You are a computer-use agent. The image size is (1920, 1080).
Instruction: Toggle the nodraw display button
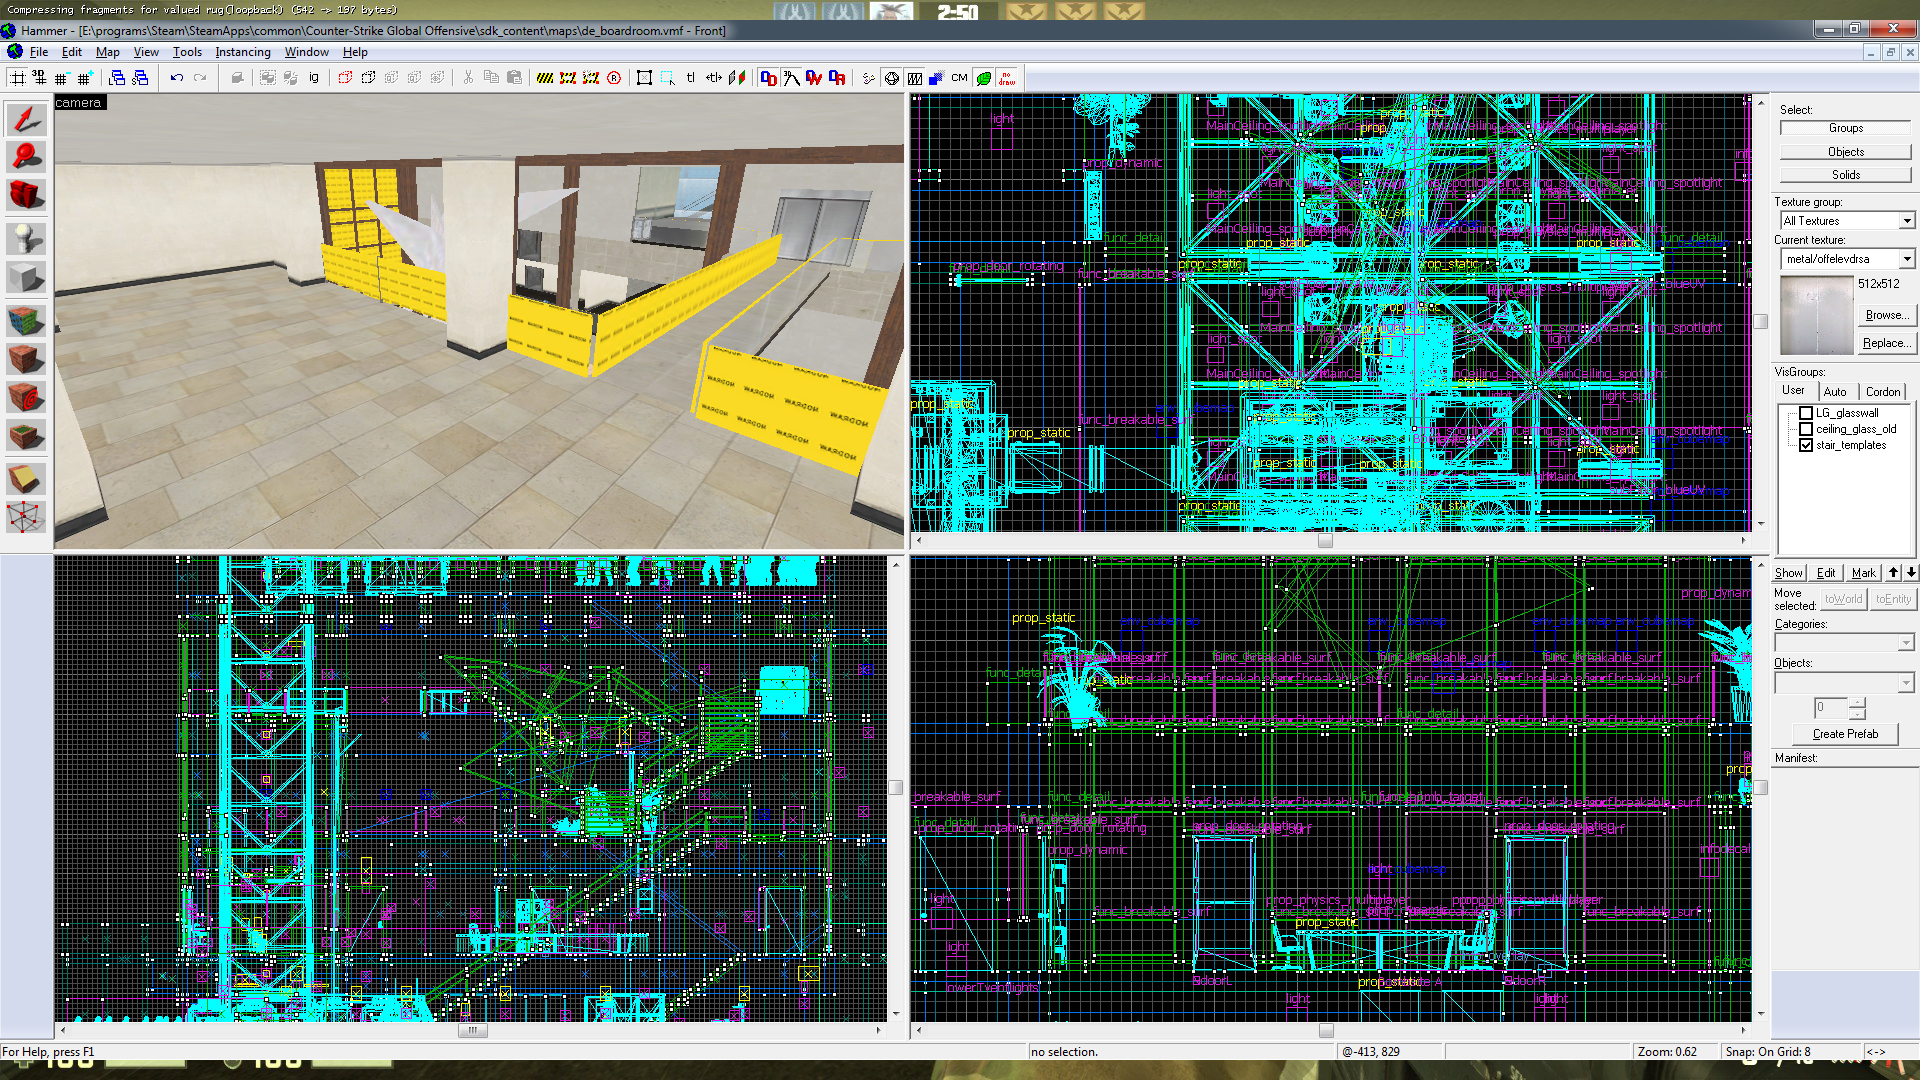click(1007, 78)
